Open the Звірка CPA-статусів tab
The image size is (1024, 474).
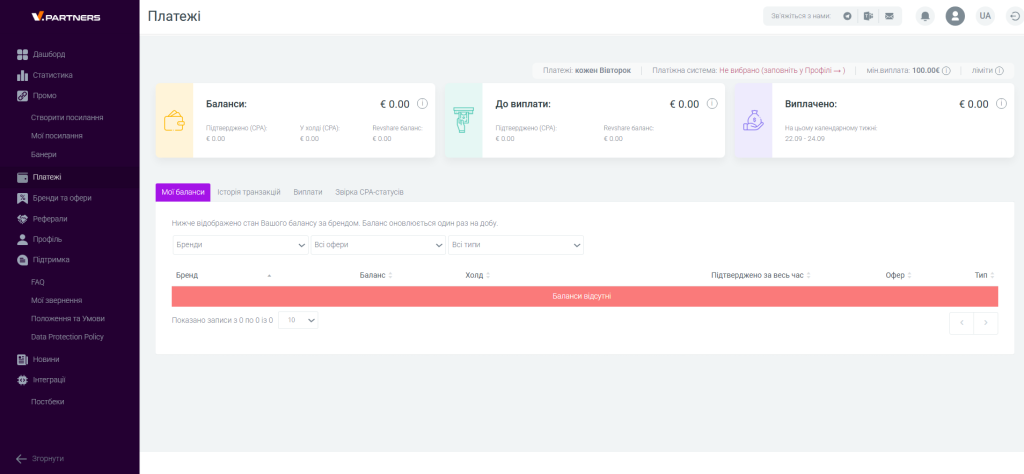pos(369,191)
